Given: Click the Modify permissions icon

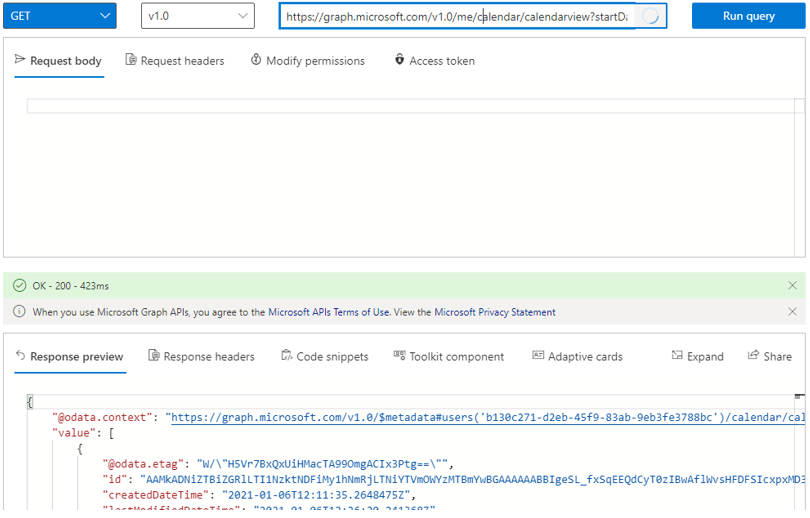Looking at the screenshot, I should click(x=256, y=60).
